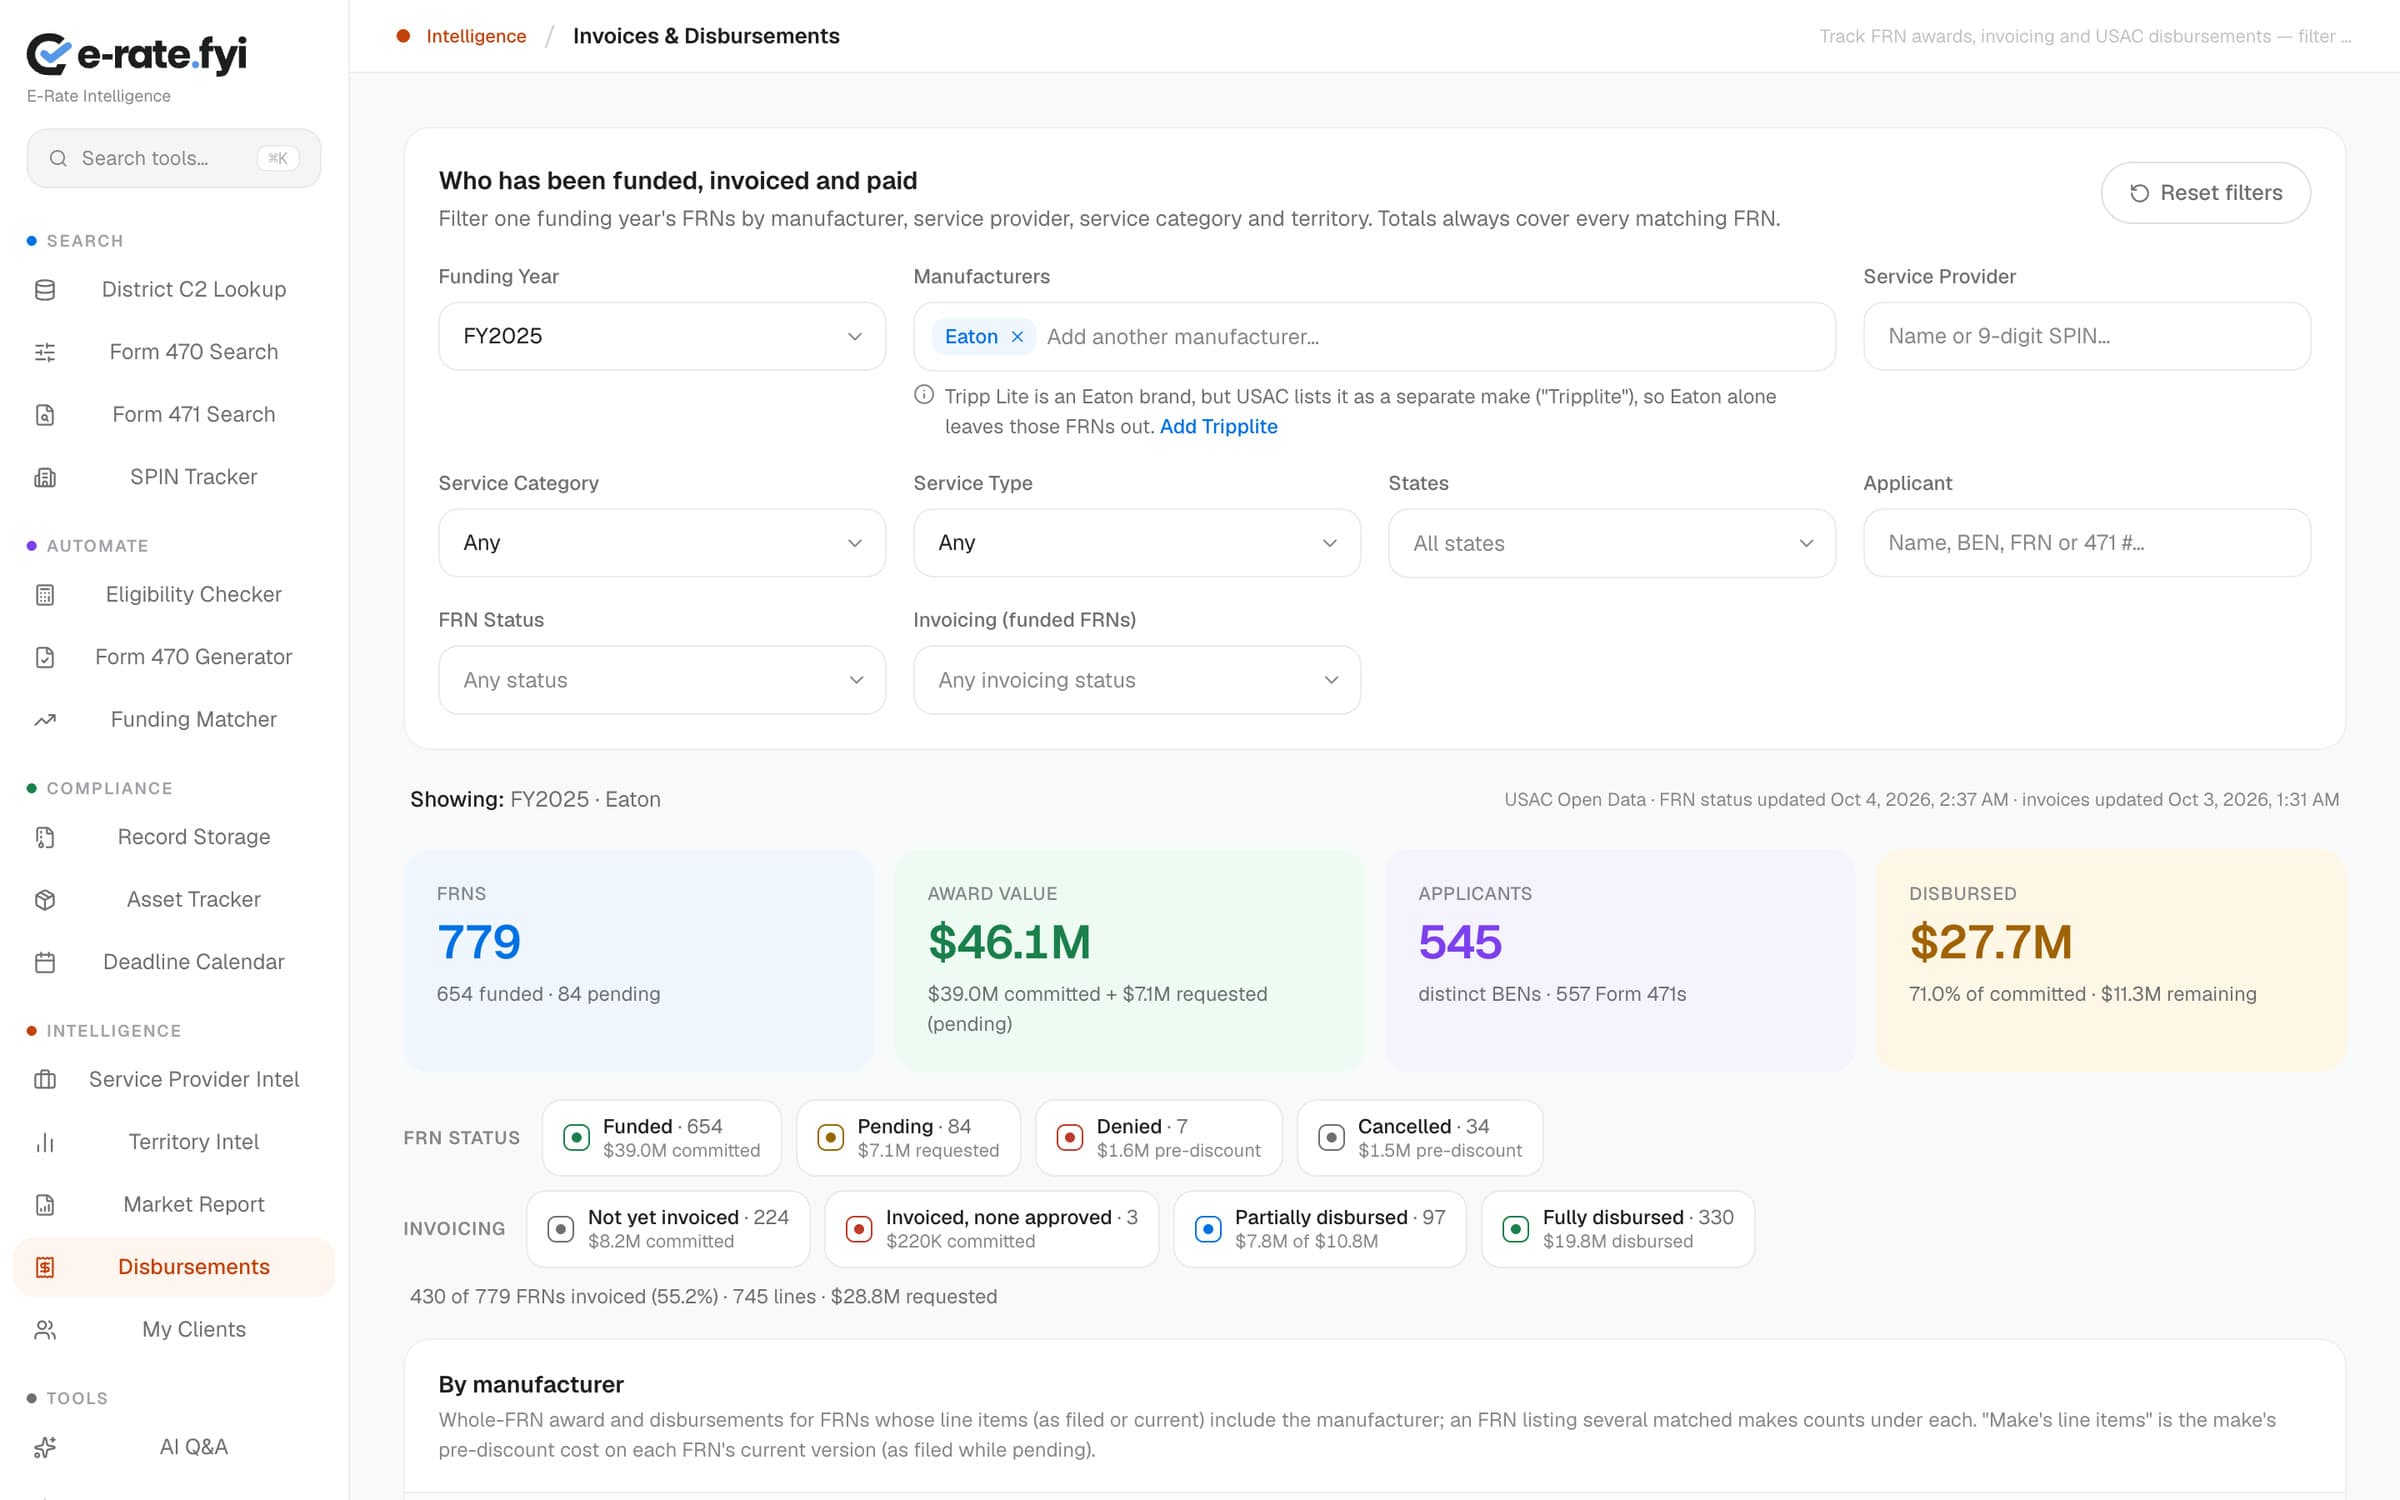Click the Funding Matcher trend icon

click(45, 720)
